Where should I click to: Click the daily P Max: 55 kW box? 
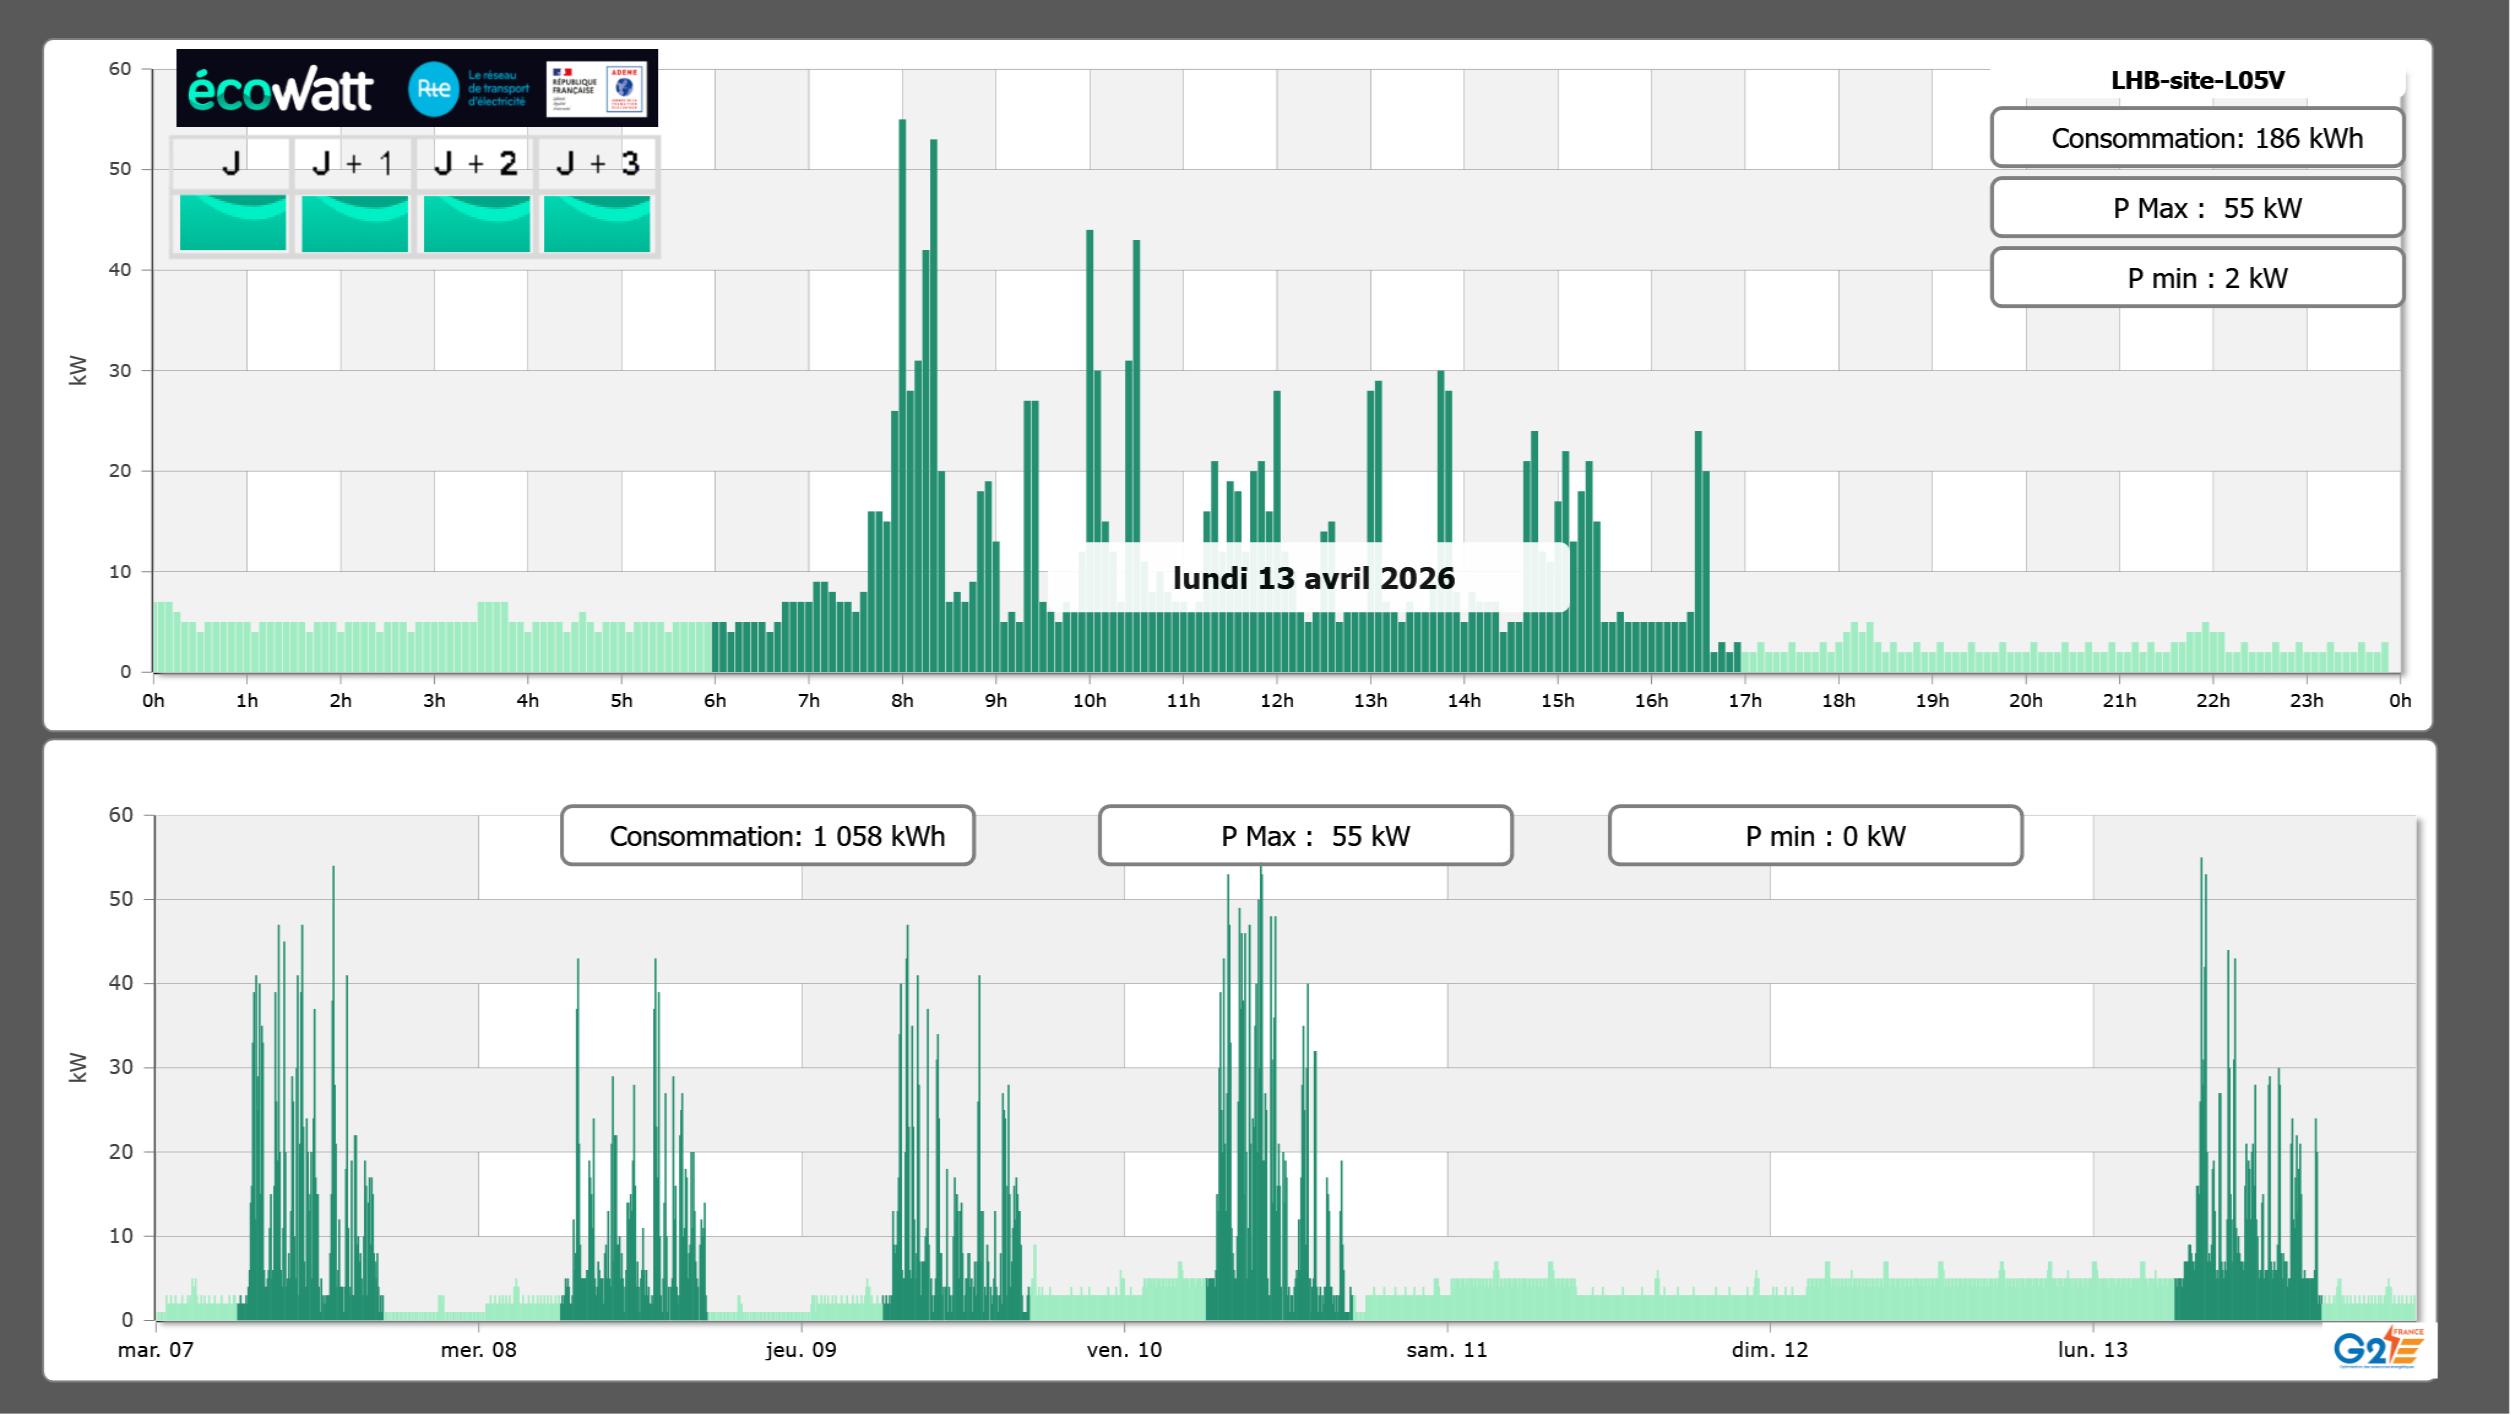point(2197,208)
